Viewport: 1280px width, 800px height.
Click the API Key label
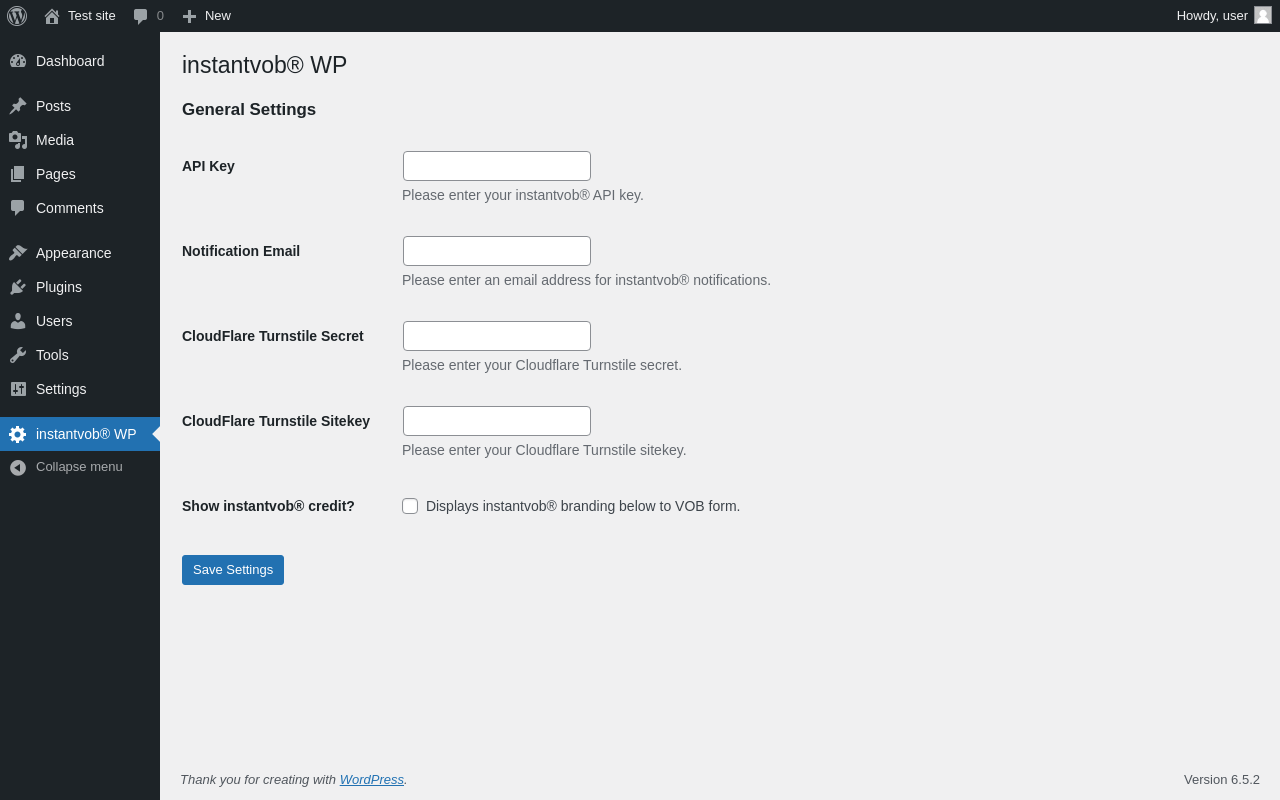208,166
